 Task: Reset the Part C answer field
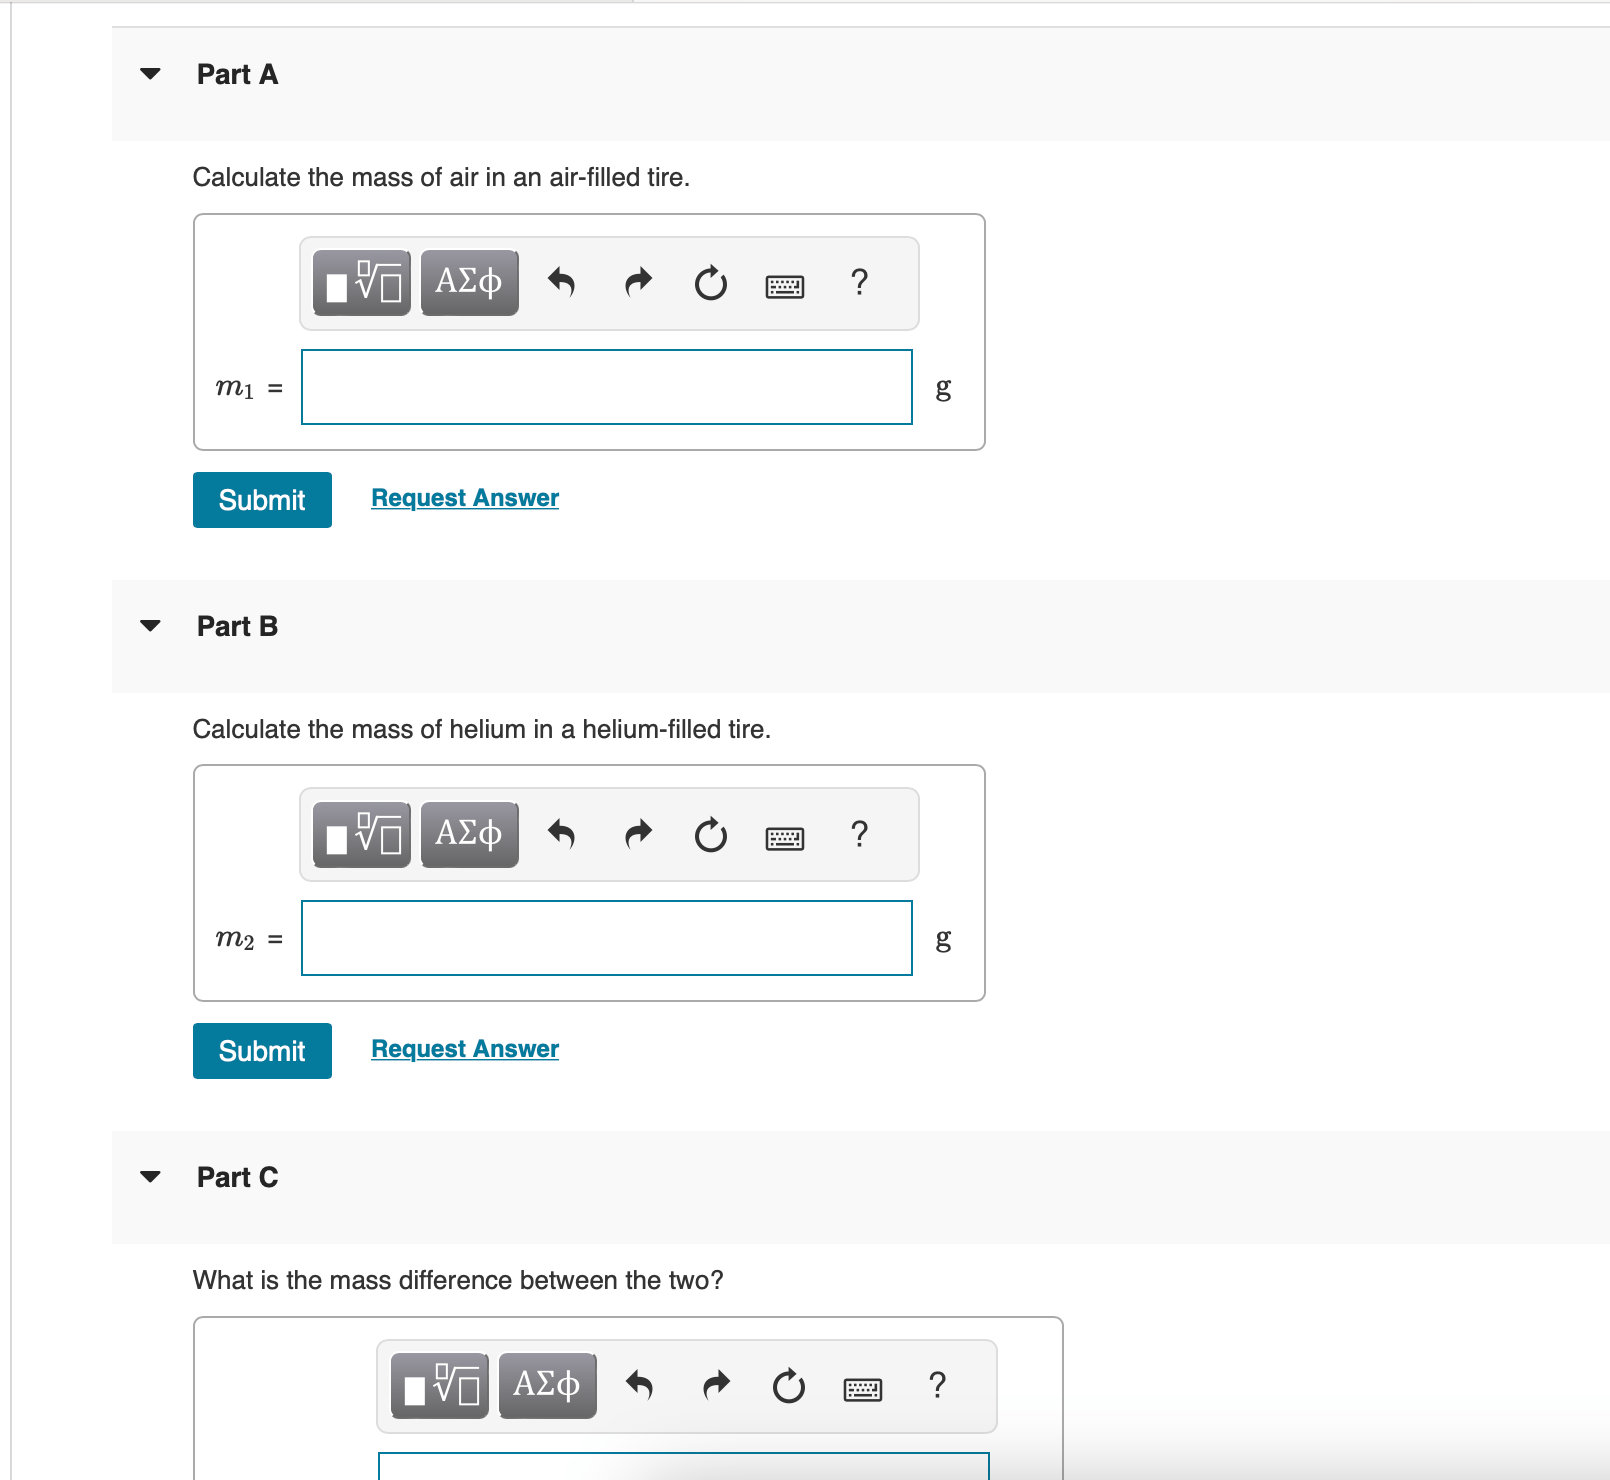click(789, 1387)
